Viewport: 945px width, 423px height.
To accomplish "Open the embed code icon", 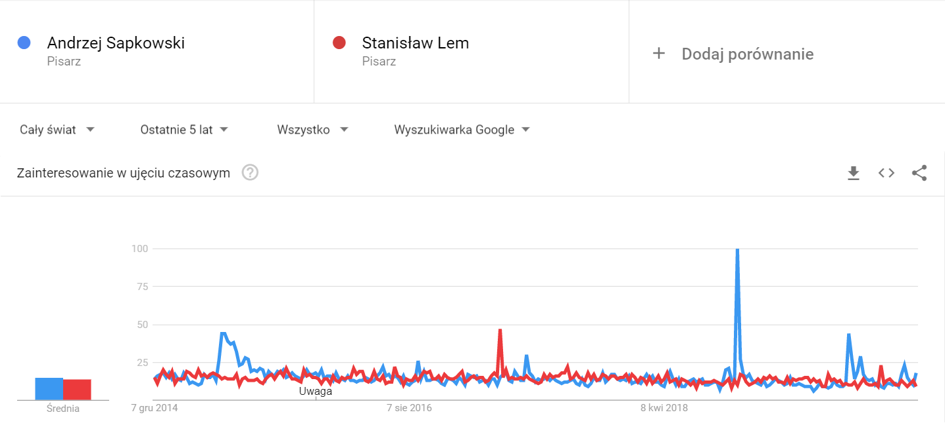I will click(886, 174).
